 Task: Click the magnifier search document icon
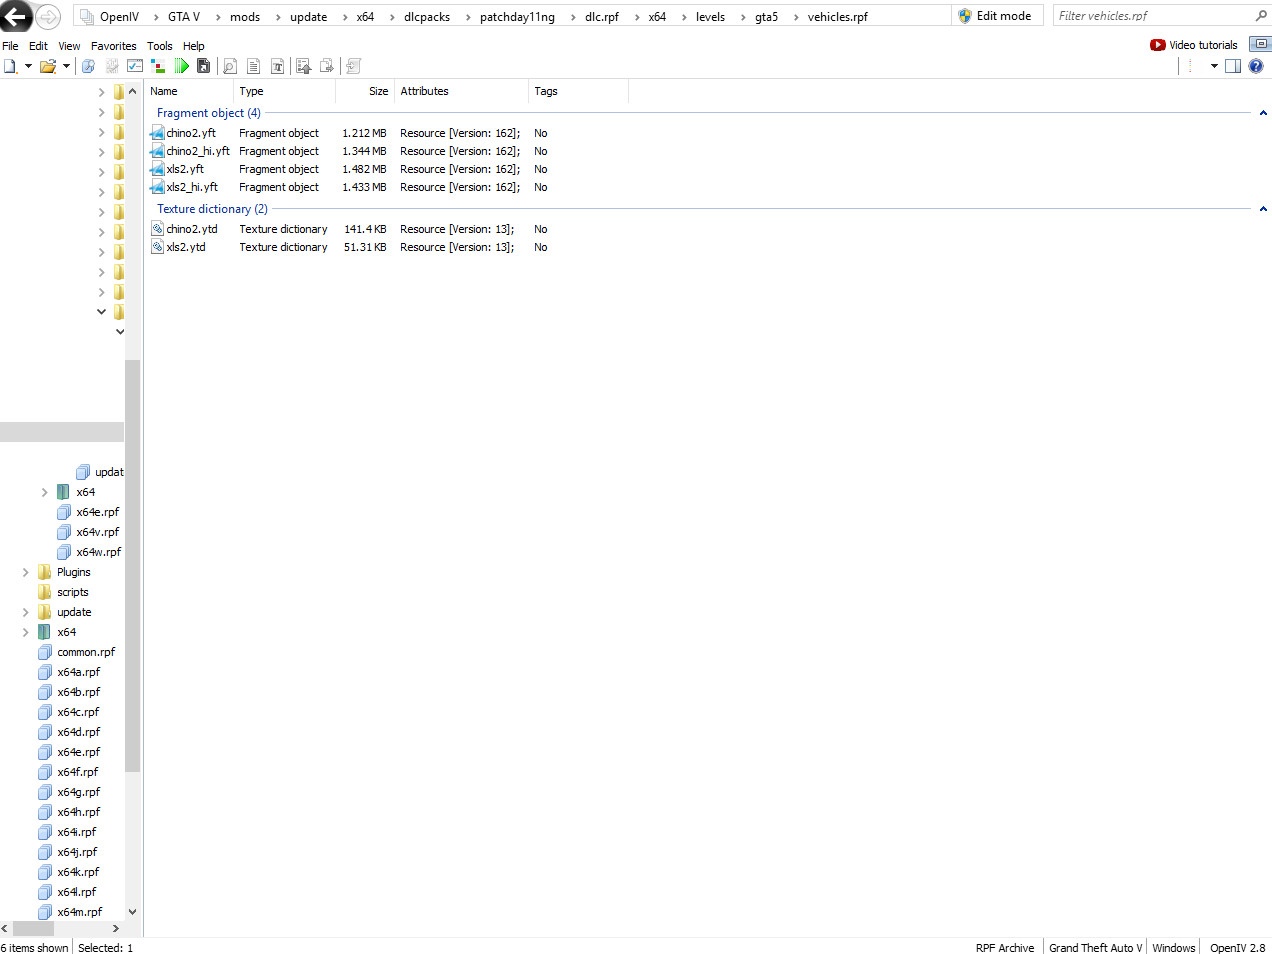coord(230,66)
